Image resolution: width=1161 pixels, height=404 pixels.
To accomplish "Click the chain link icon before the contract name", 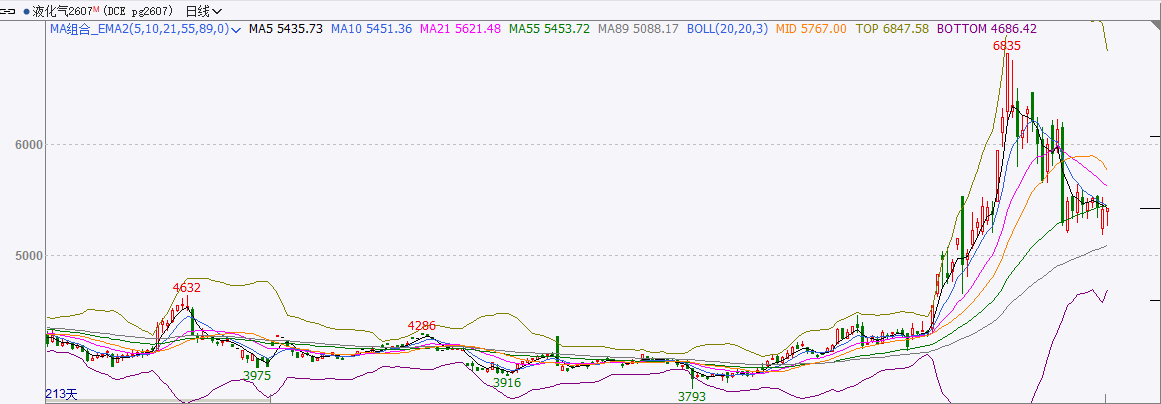I will click(9, 11).
